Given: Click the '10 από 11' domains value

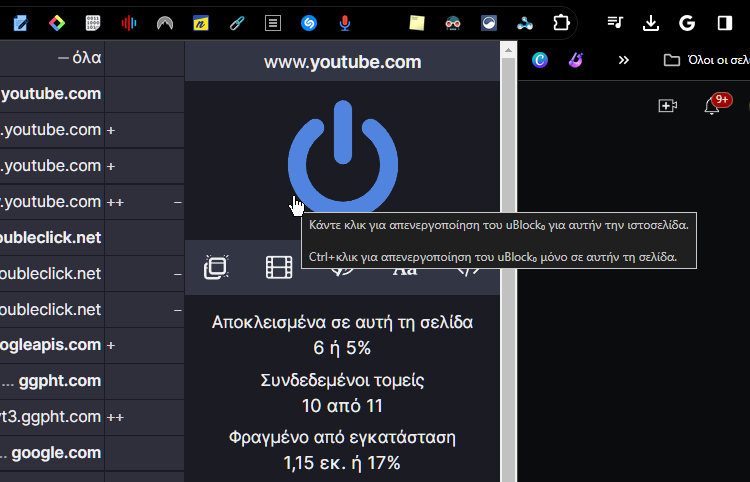Looking at the screenshot, I should tap(342, 406).
